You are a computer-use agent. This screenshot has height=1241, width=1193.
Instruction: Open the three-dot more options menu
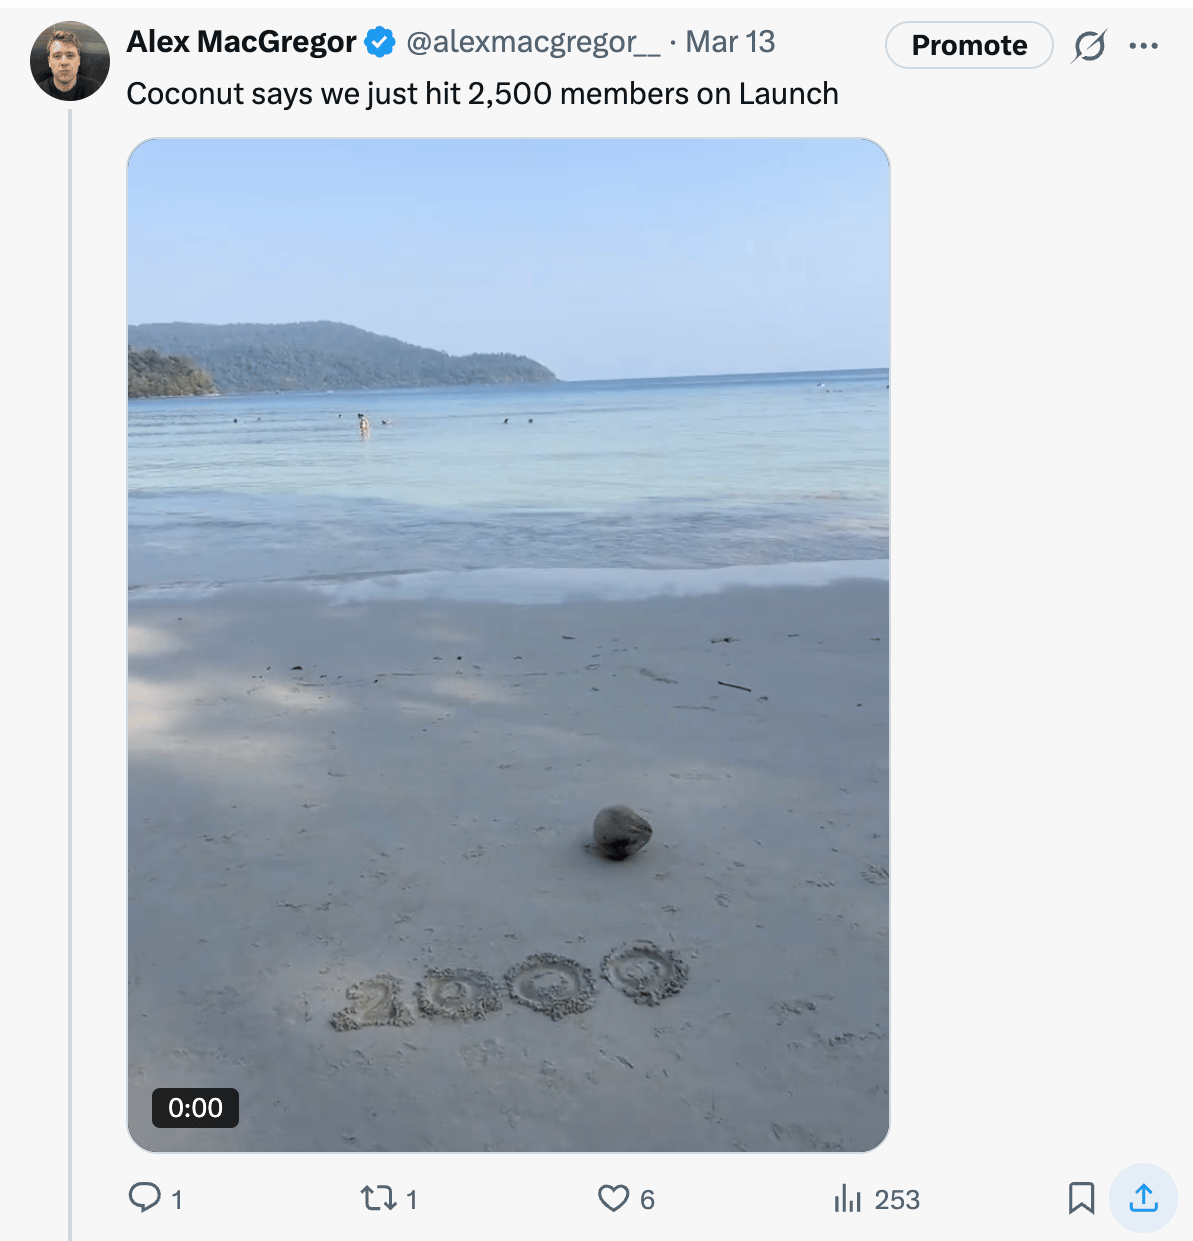click(x=1143, y=45)
